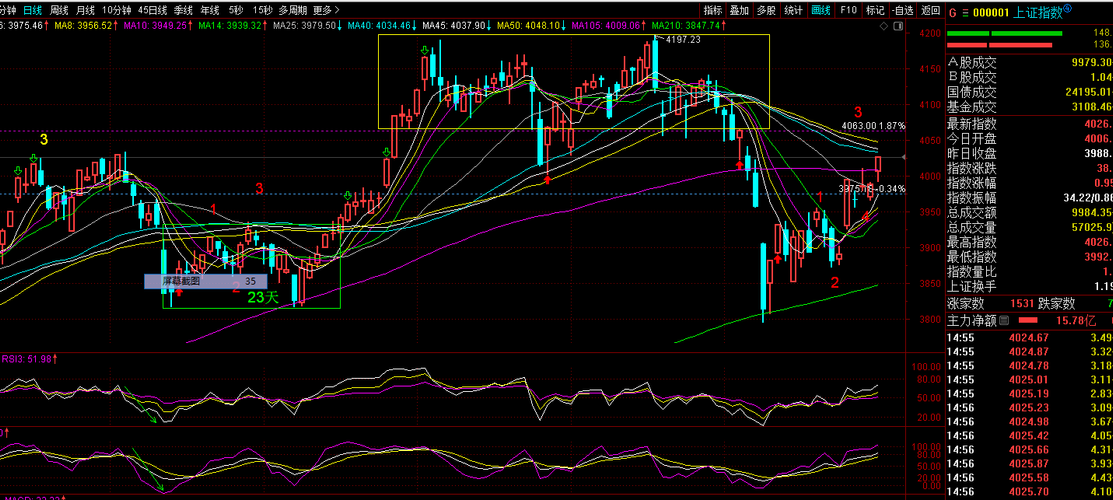Click the MA8 indicator value
1113x500 pixels.
(85, 26)
